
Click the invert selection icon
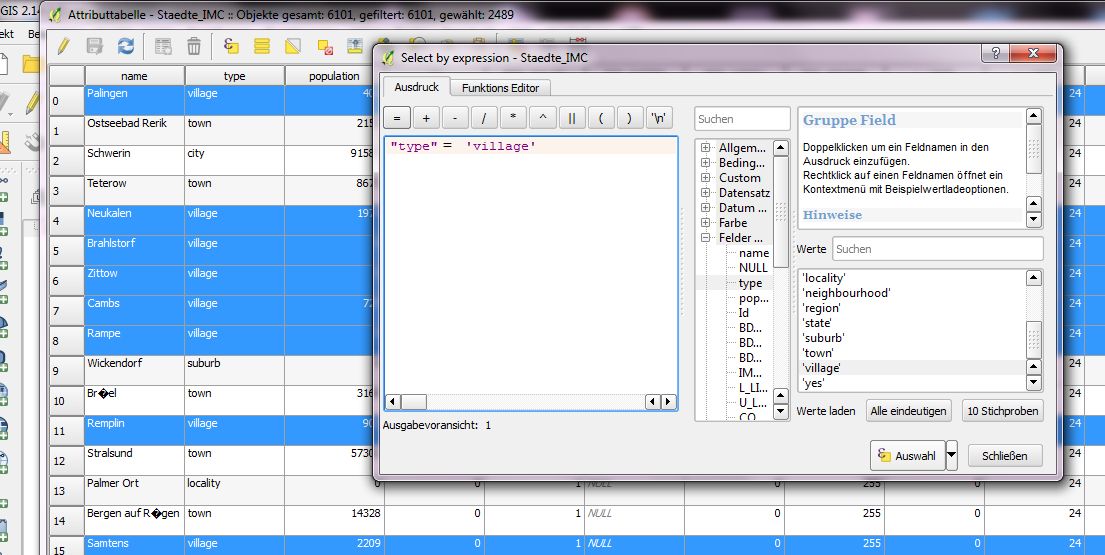click(293, 46)
